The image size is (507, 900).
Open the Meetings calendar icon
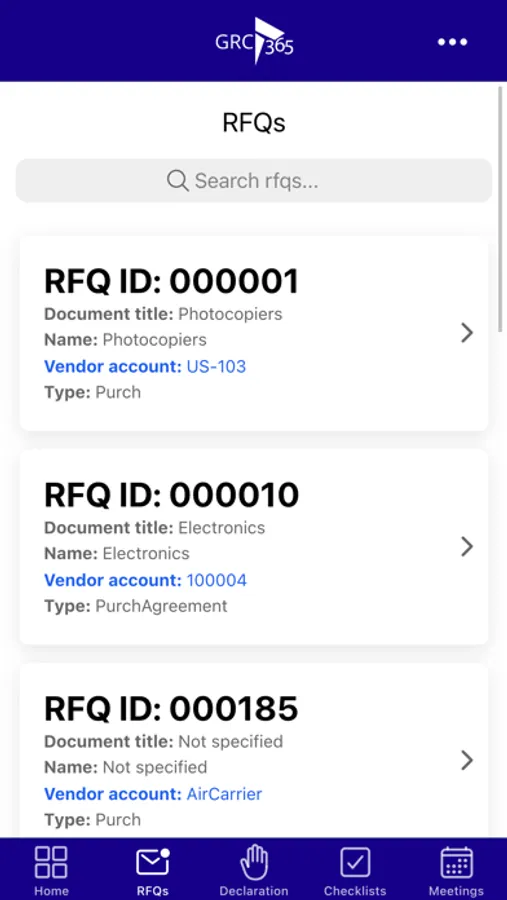pos(456,862)
